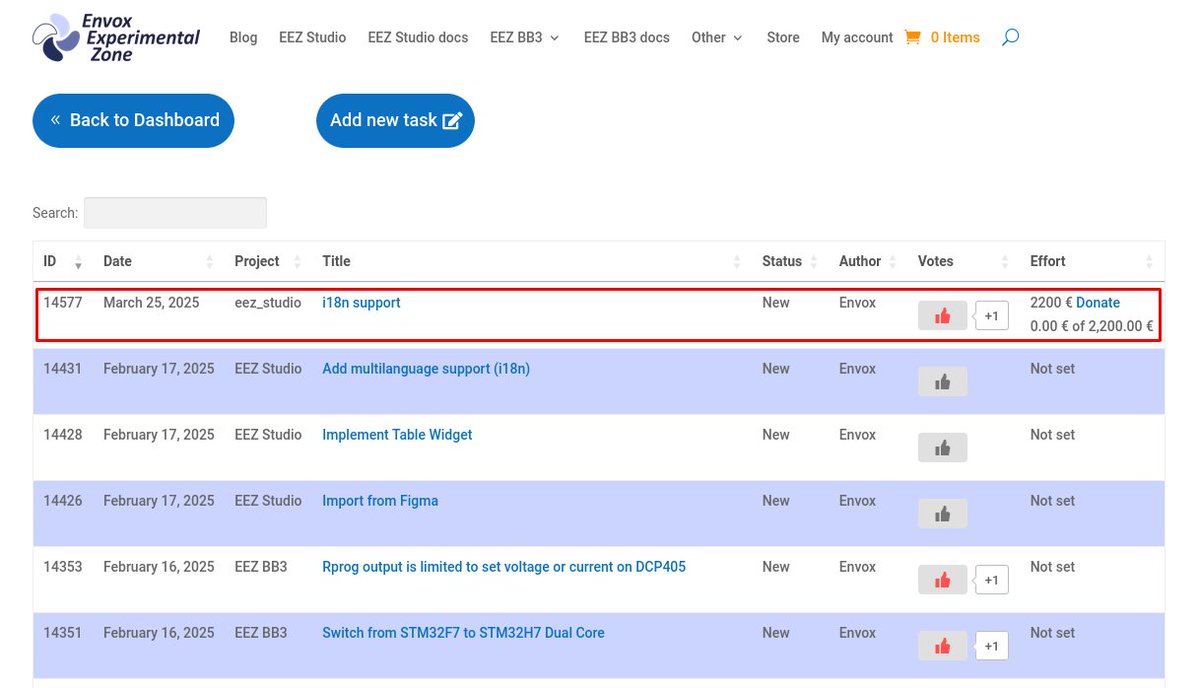Sort the table by Project column

tap(268, 261)
